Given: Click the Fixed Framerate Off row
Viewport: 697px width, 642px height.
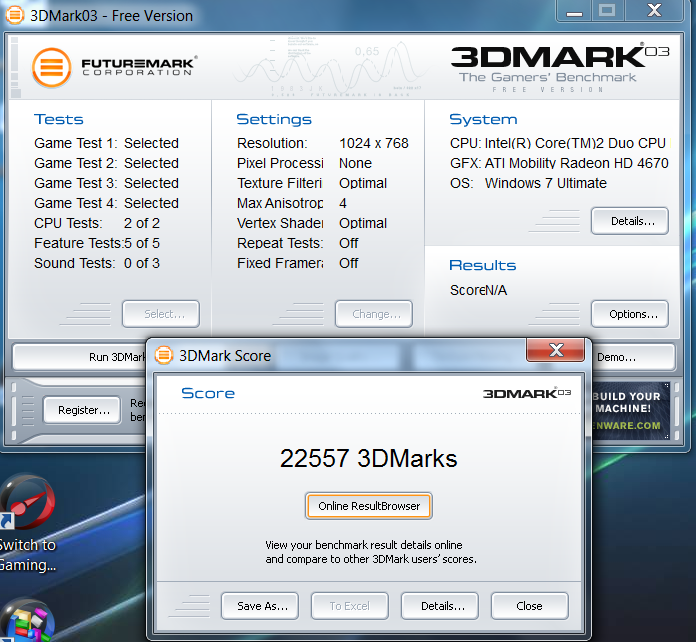Looking at the screenshot, I should (x=298, y=263).
